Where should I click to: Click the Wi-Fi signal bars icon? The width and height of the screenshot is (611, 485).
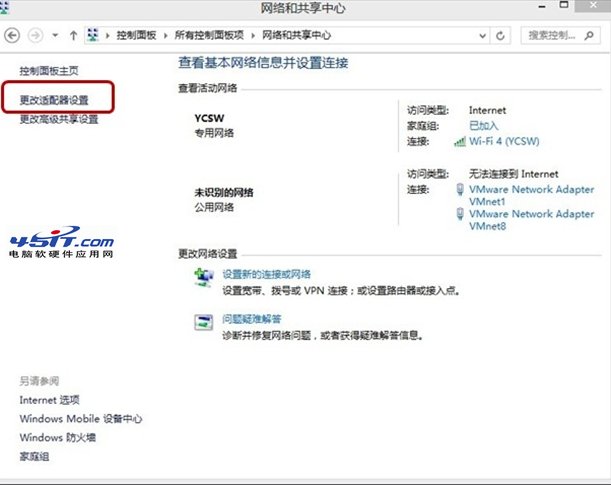[x=460, y=142]
